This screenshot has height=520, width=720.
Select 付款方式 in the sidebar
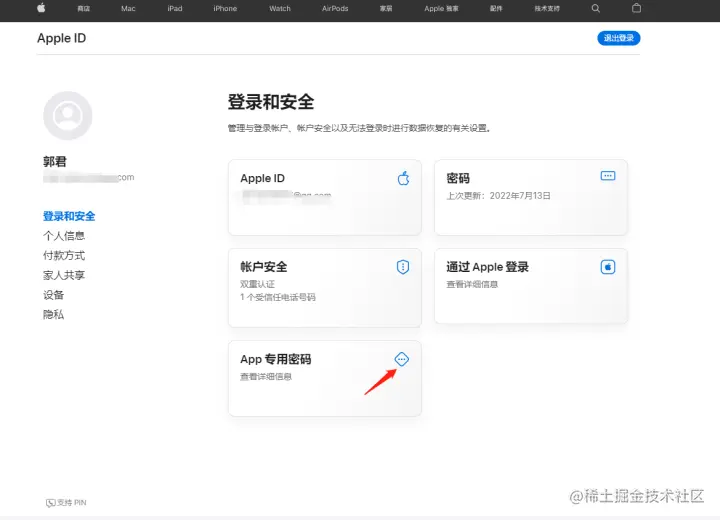[64, 256]
